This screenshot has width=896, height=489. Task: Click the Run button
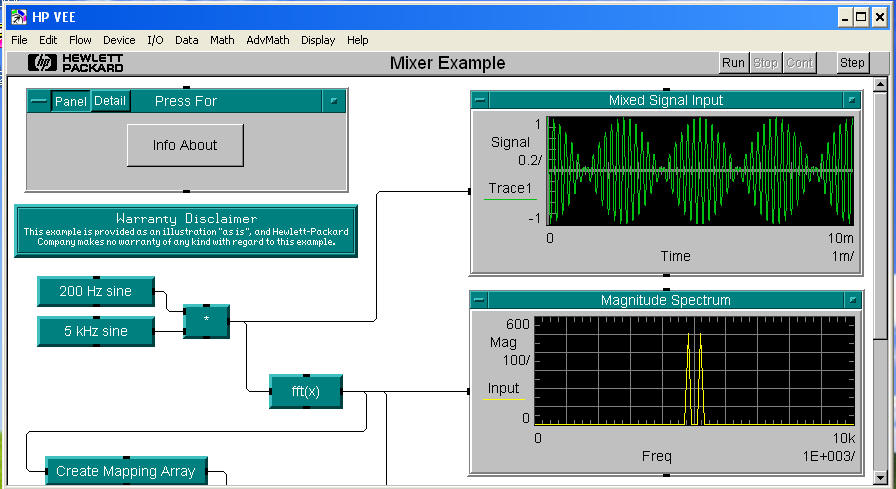(x=733, y=63)
